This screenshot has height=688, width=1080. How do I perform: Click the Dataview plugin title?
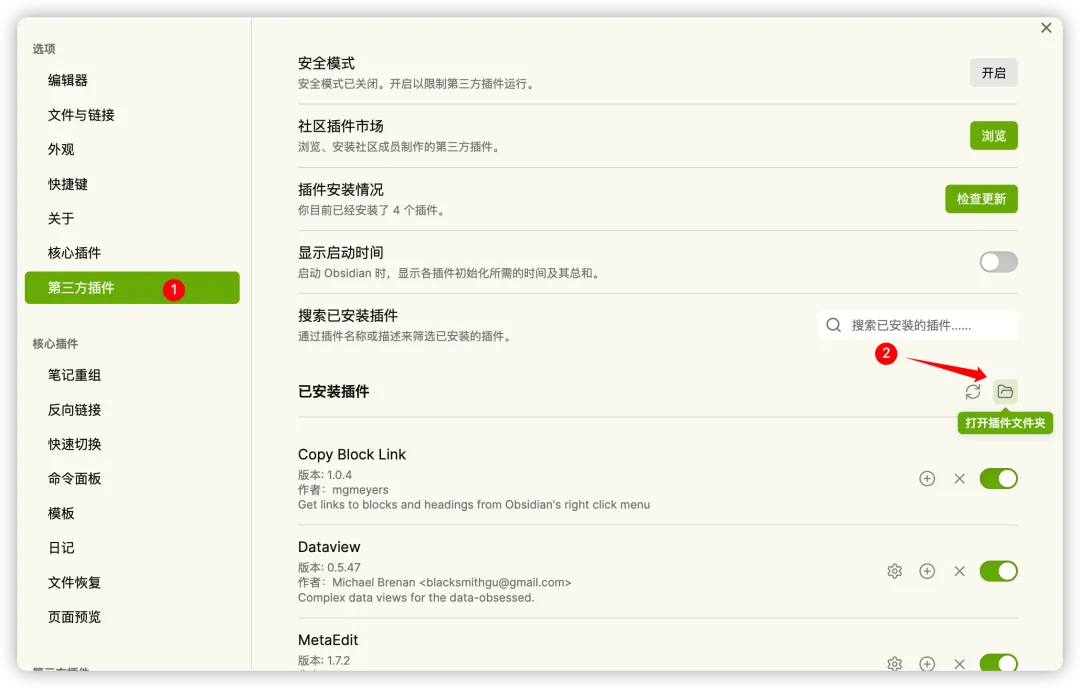pyautogui.click(x=329, y=547)
